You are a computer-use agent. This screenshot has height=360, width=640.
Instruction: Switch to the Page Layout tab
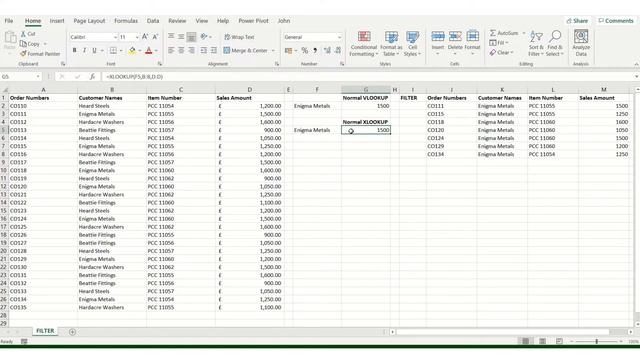click(89, 21)
